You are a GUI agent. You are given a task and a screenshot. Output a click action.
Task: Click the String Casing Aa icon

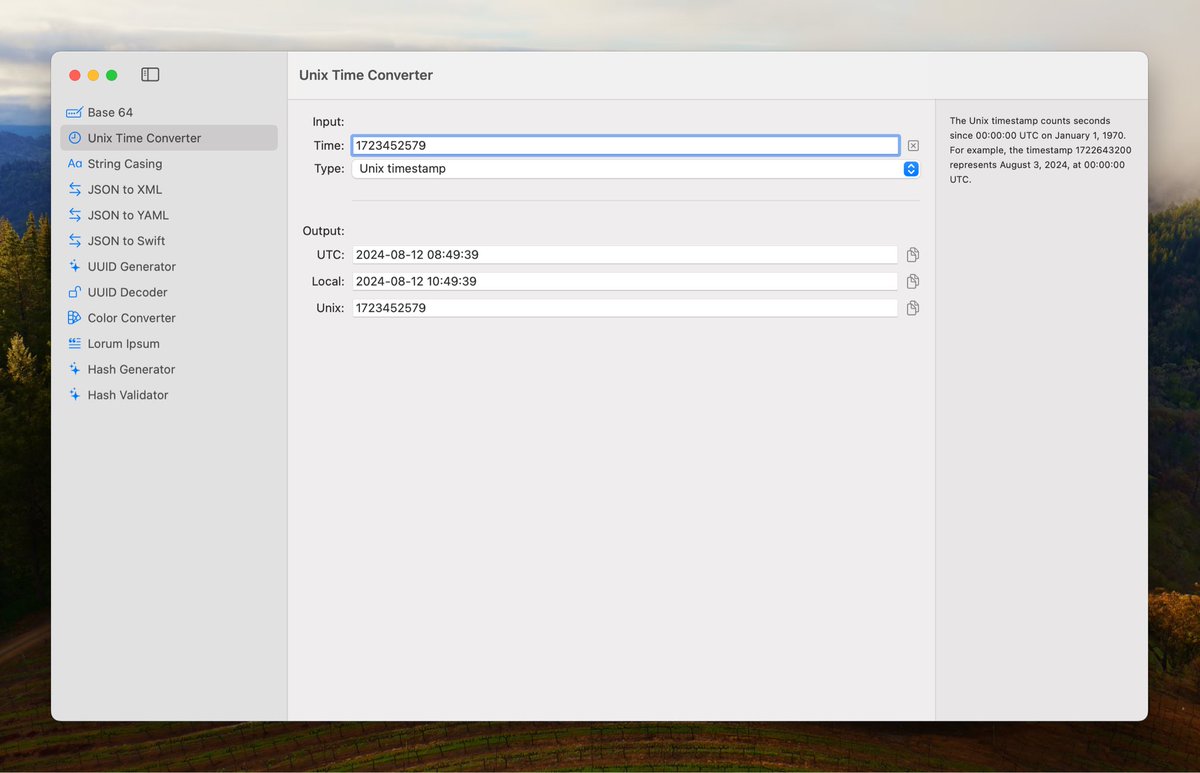74,164
